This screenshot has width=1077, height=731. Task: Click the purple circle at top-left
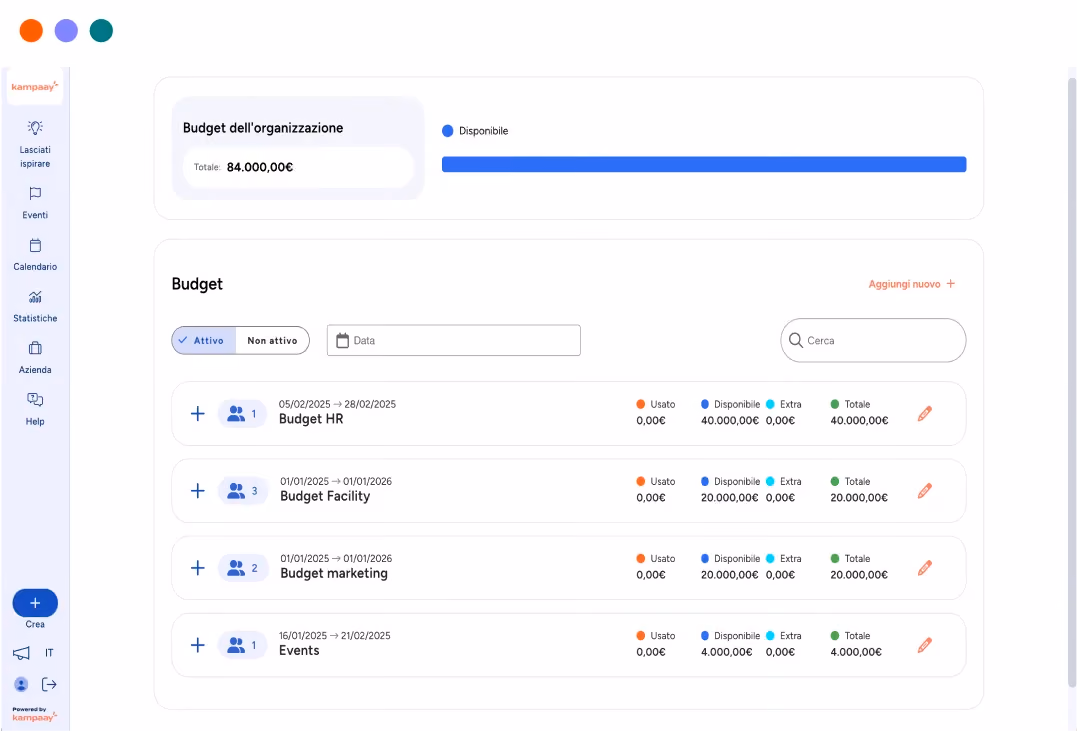coord(66,30)
